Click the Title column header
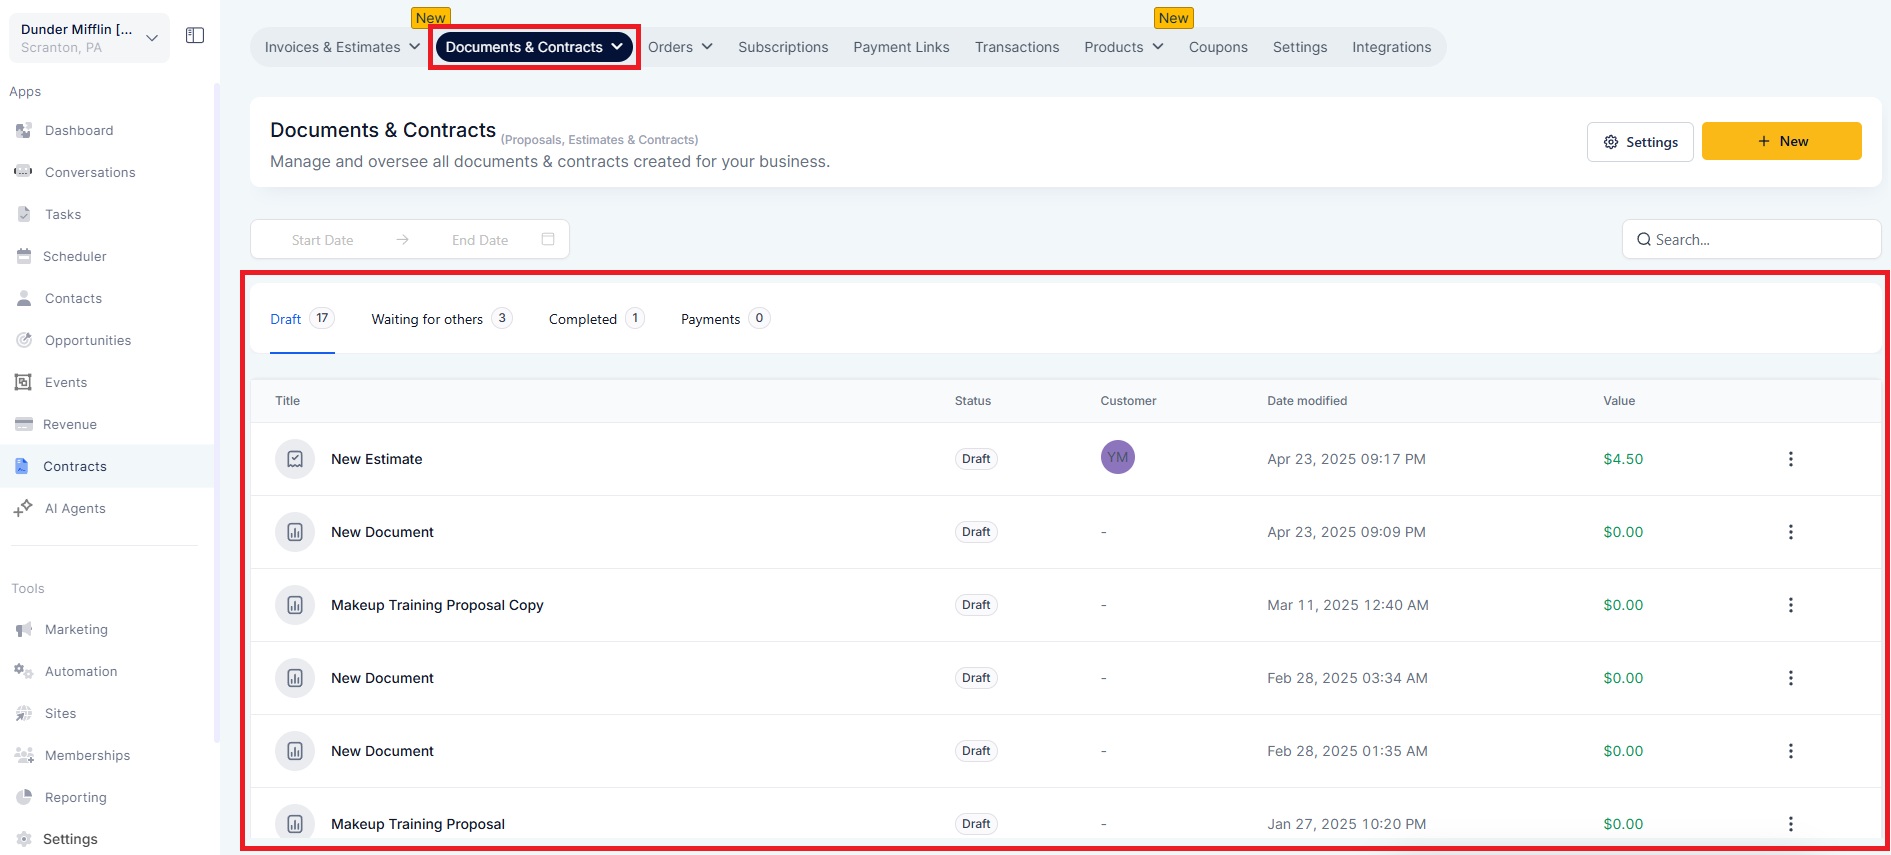This screenshot has height=855, width=1891. (x=287, y=401)
